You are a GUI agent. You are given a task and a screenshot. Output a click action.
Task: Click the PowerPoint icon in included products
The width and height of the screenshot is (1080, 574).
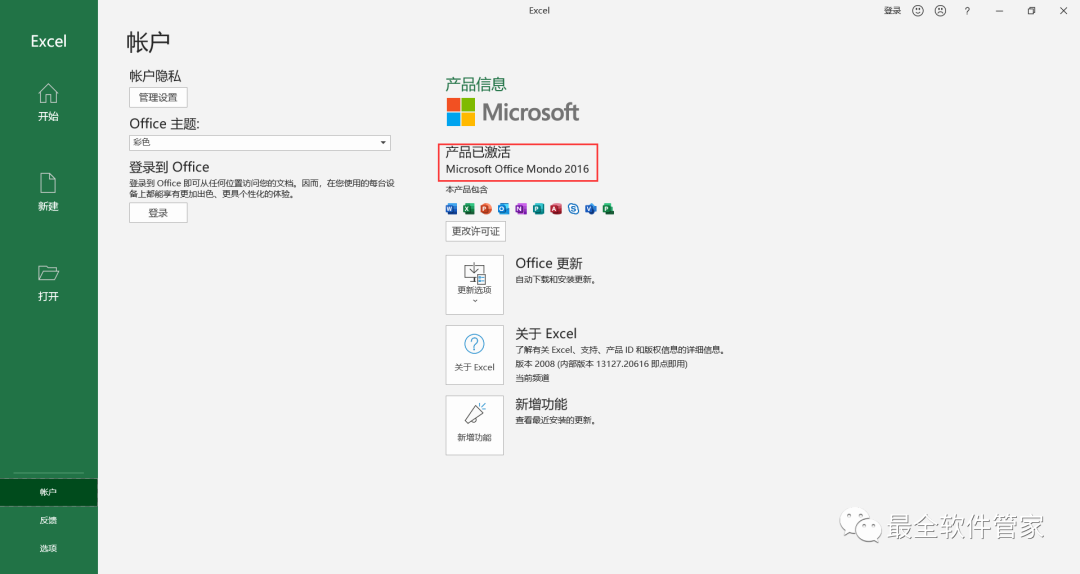pyautogui.click(x=486, y=209)
